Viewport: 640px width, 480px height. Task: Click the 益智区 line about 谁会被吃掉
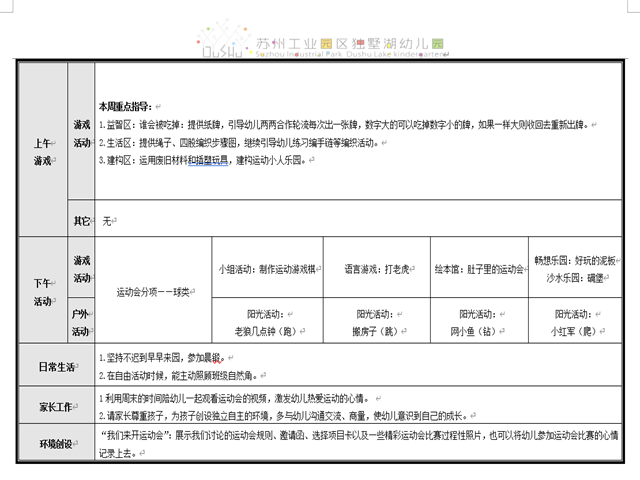coord(344,125)
